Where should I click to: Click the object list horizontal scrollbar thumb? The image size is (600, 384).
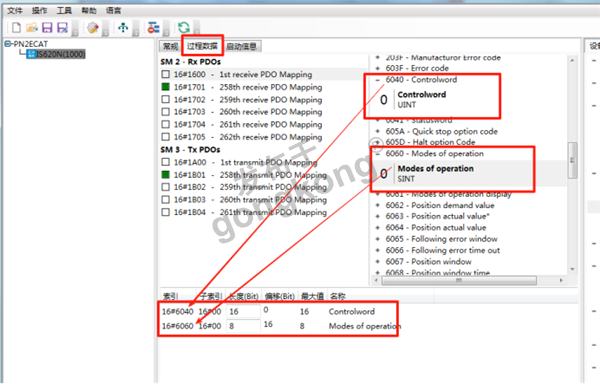(459, 281)
